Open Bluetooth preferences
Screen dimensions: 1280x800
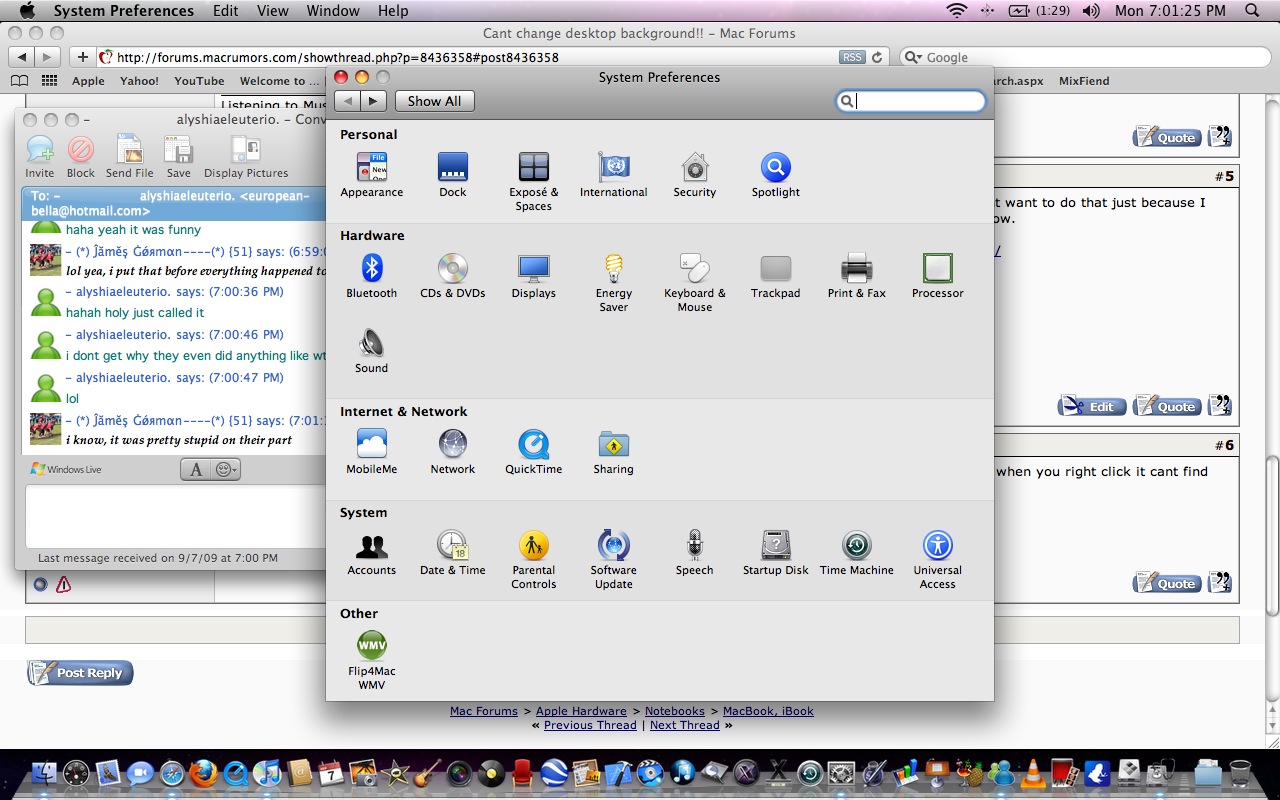pyautogui.click(x=371, y=277)
